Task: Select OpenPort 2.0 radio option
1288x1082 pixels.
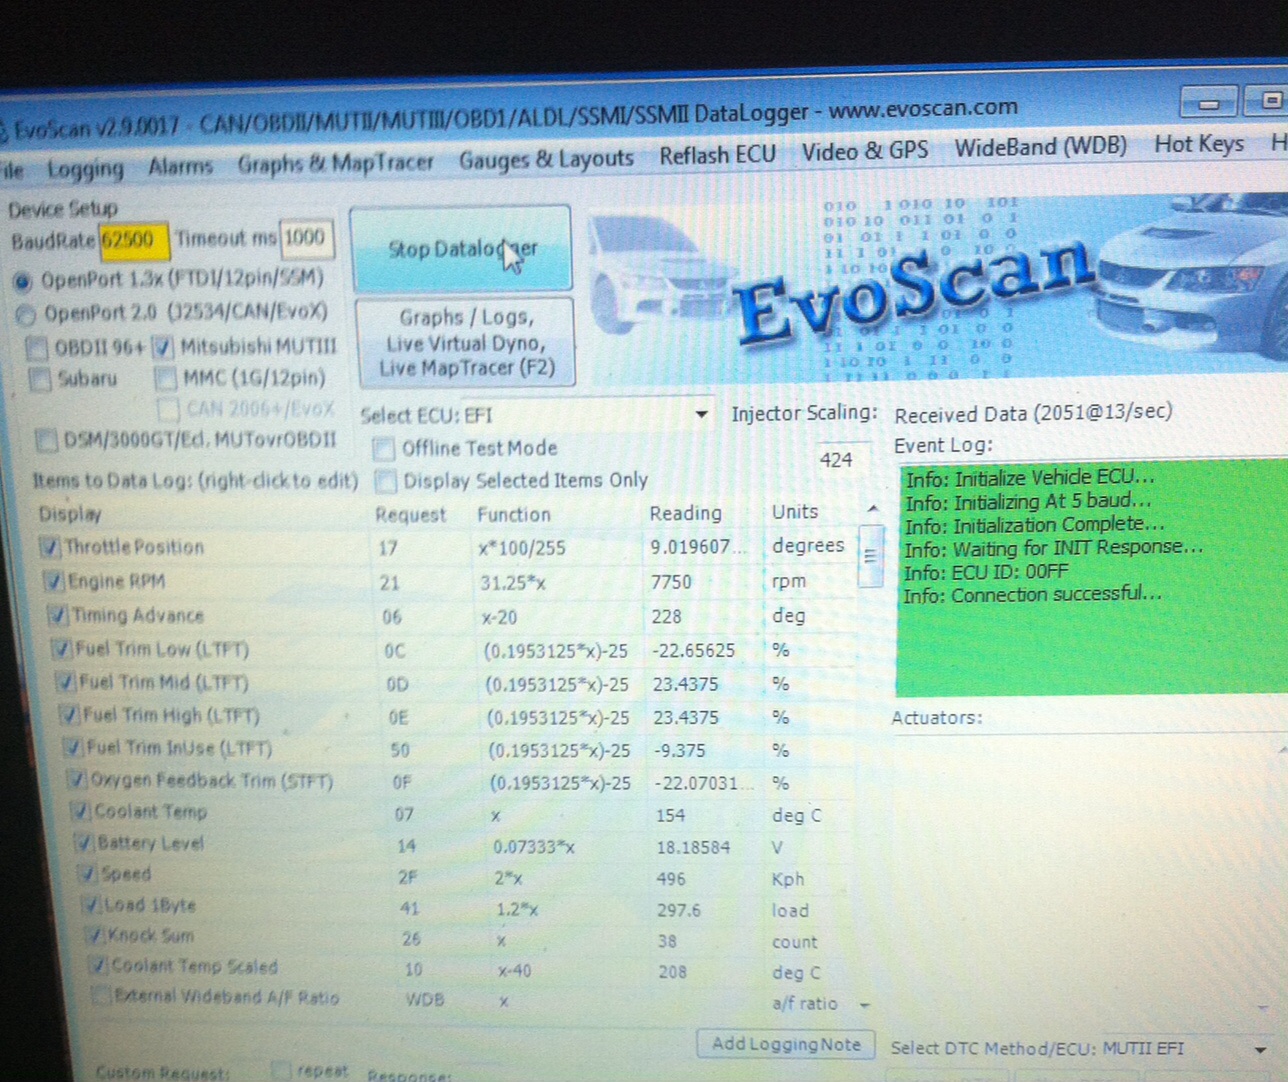Action: pyautogui.click(x=25, y=315)
